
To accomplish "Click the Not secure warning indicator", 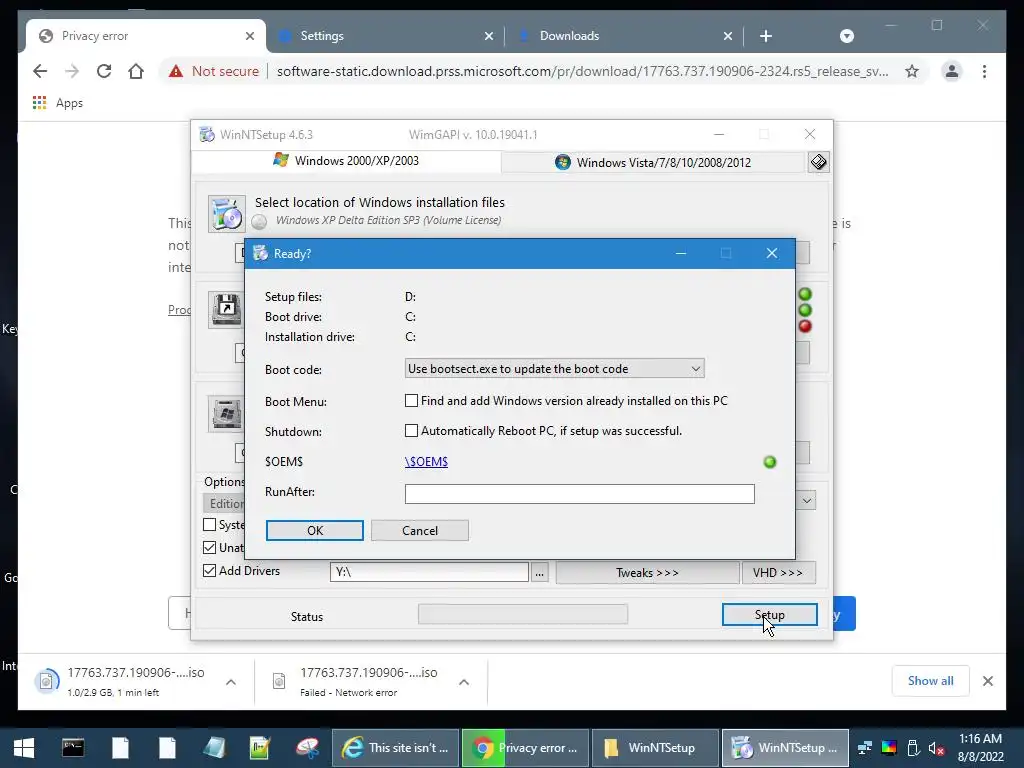I will tap(214, 71).
